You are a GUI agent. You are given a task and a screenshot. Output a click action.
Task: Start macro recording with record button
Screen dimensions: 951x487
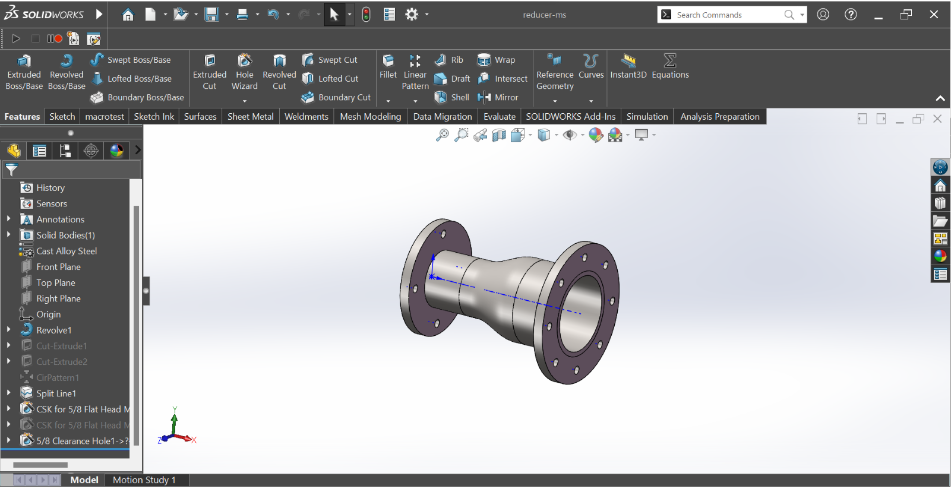(x=58, y=39)
